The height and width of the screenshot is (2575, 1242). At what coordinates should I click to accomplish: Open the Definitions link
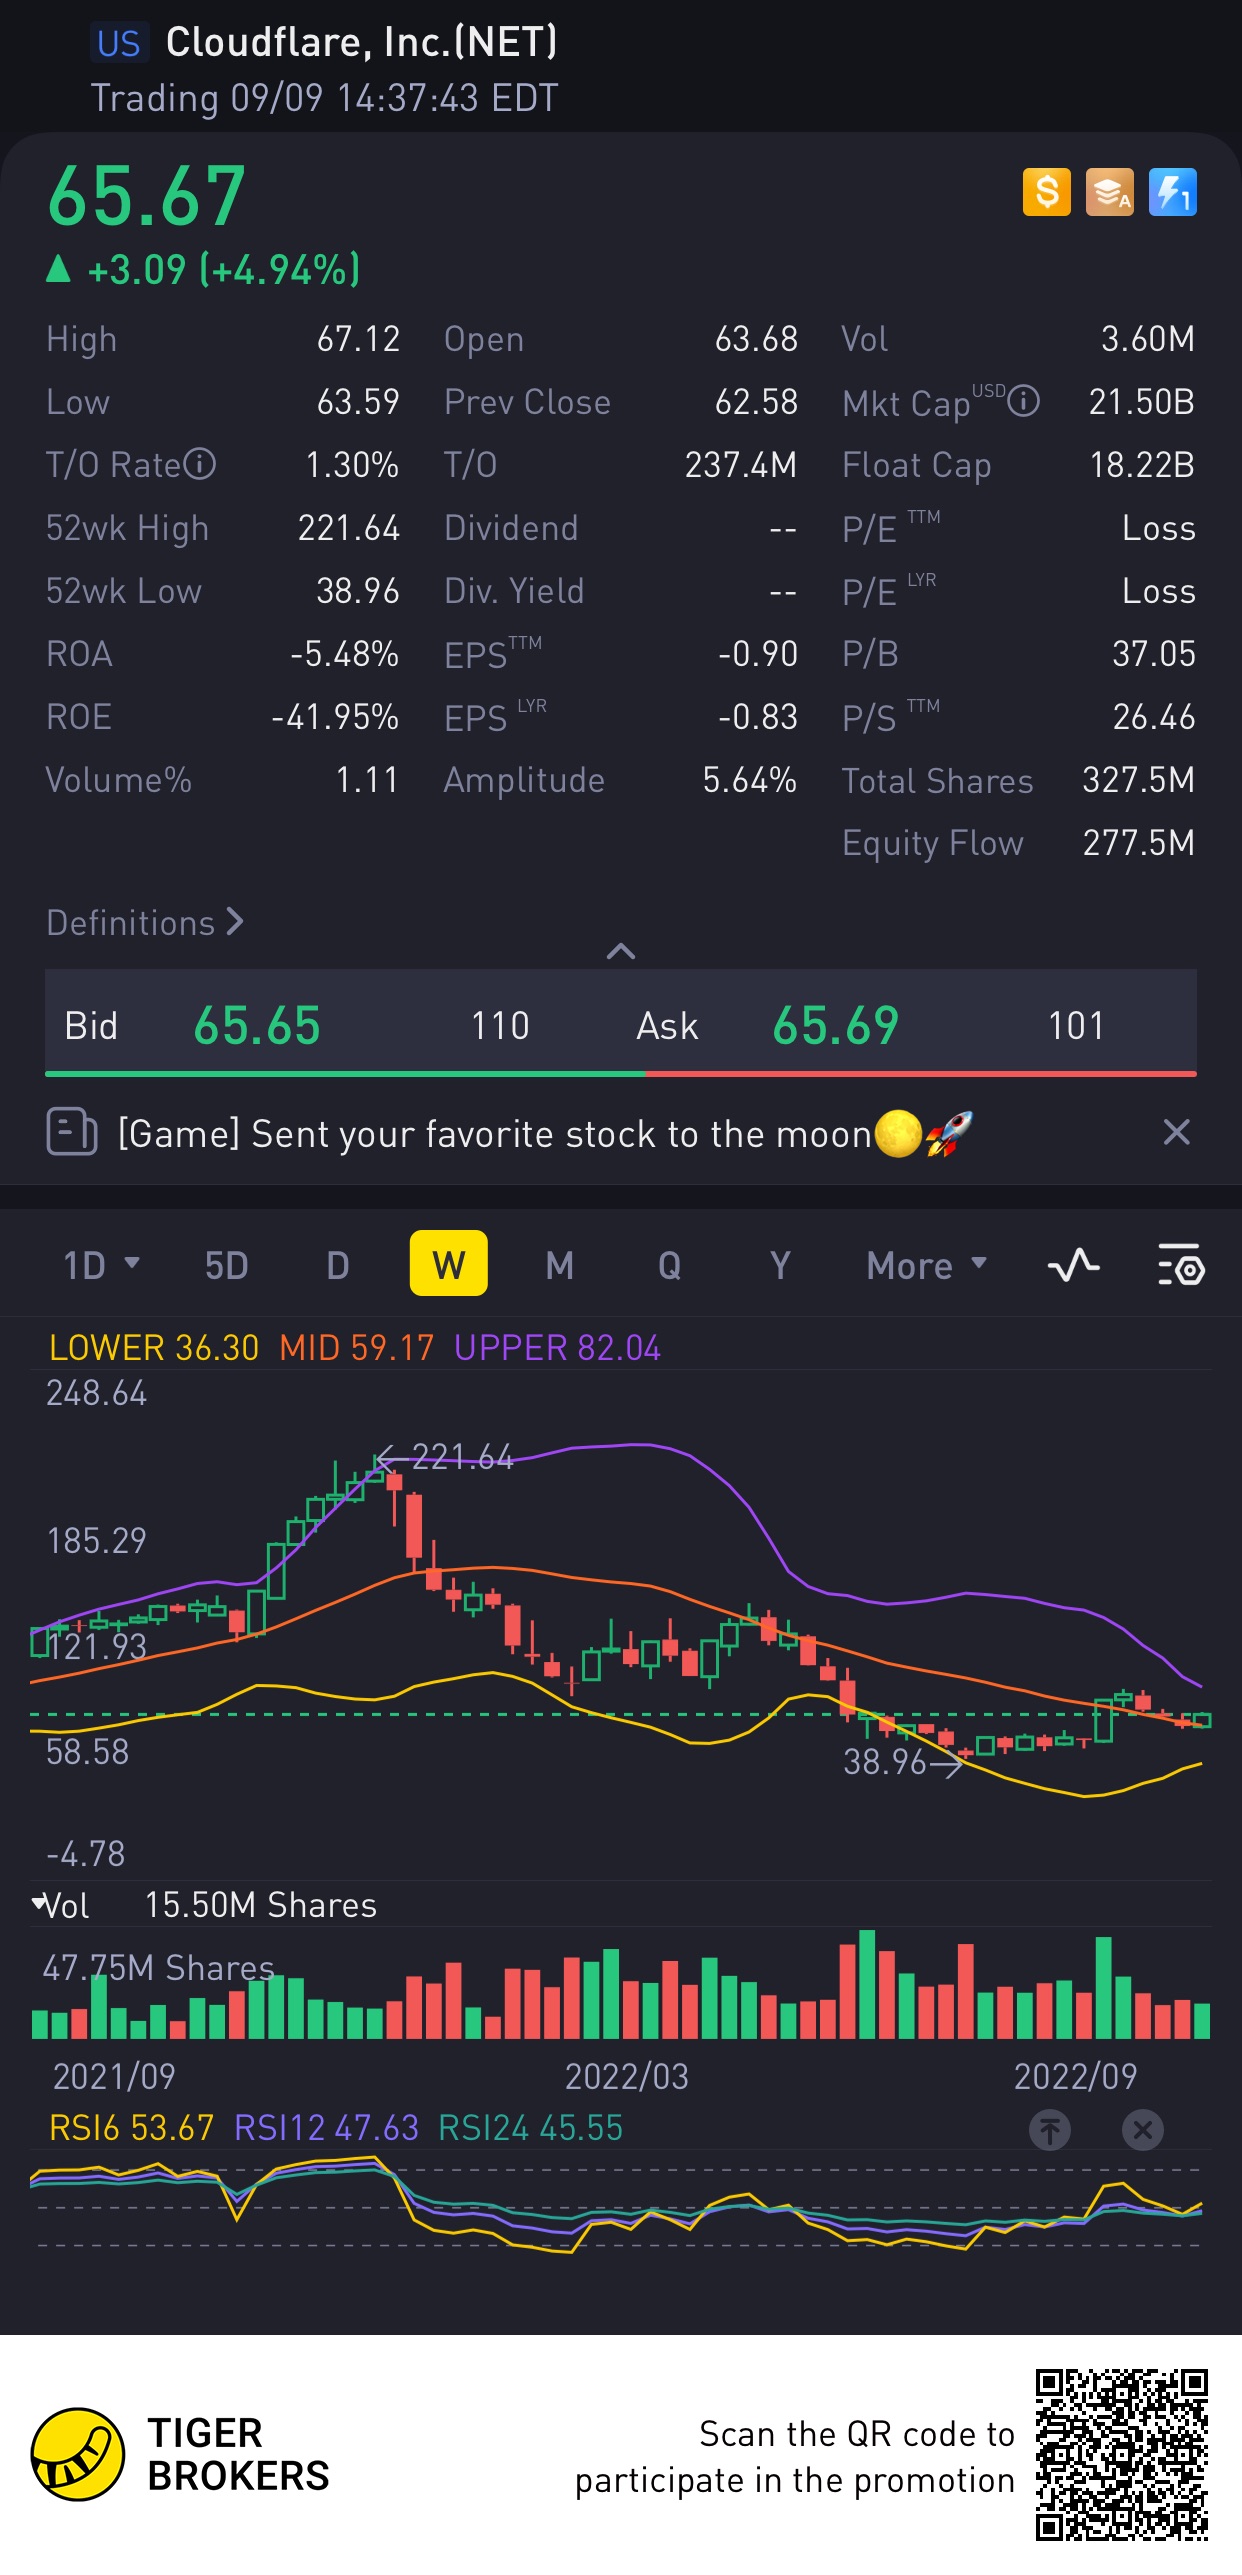point(145,922)
